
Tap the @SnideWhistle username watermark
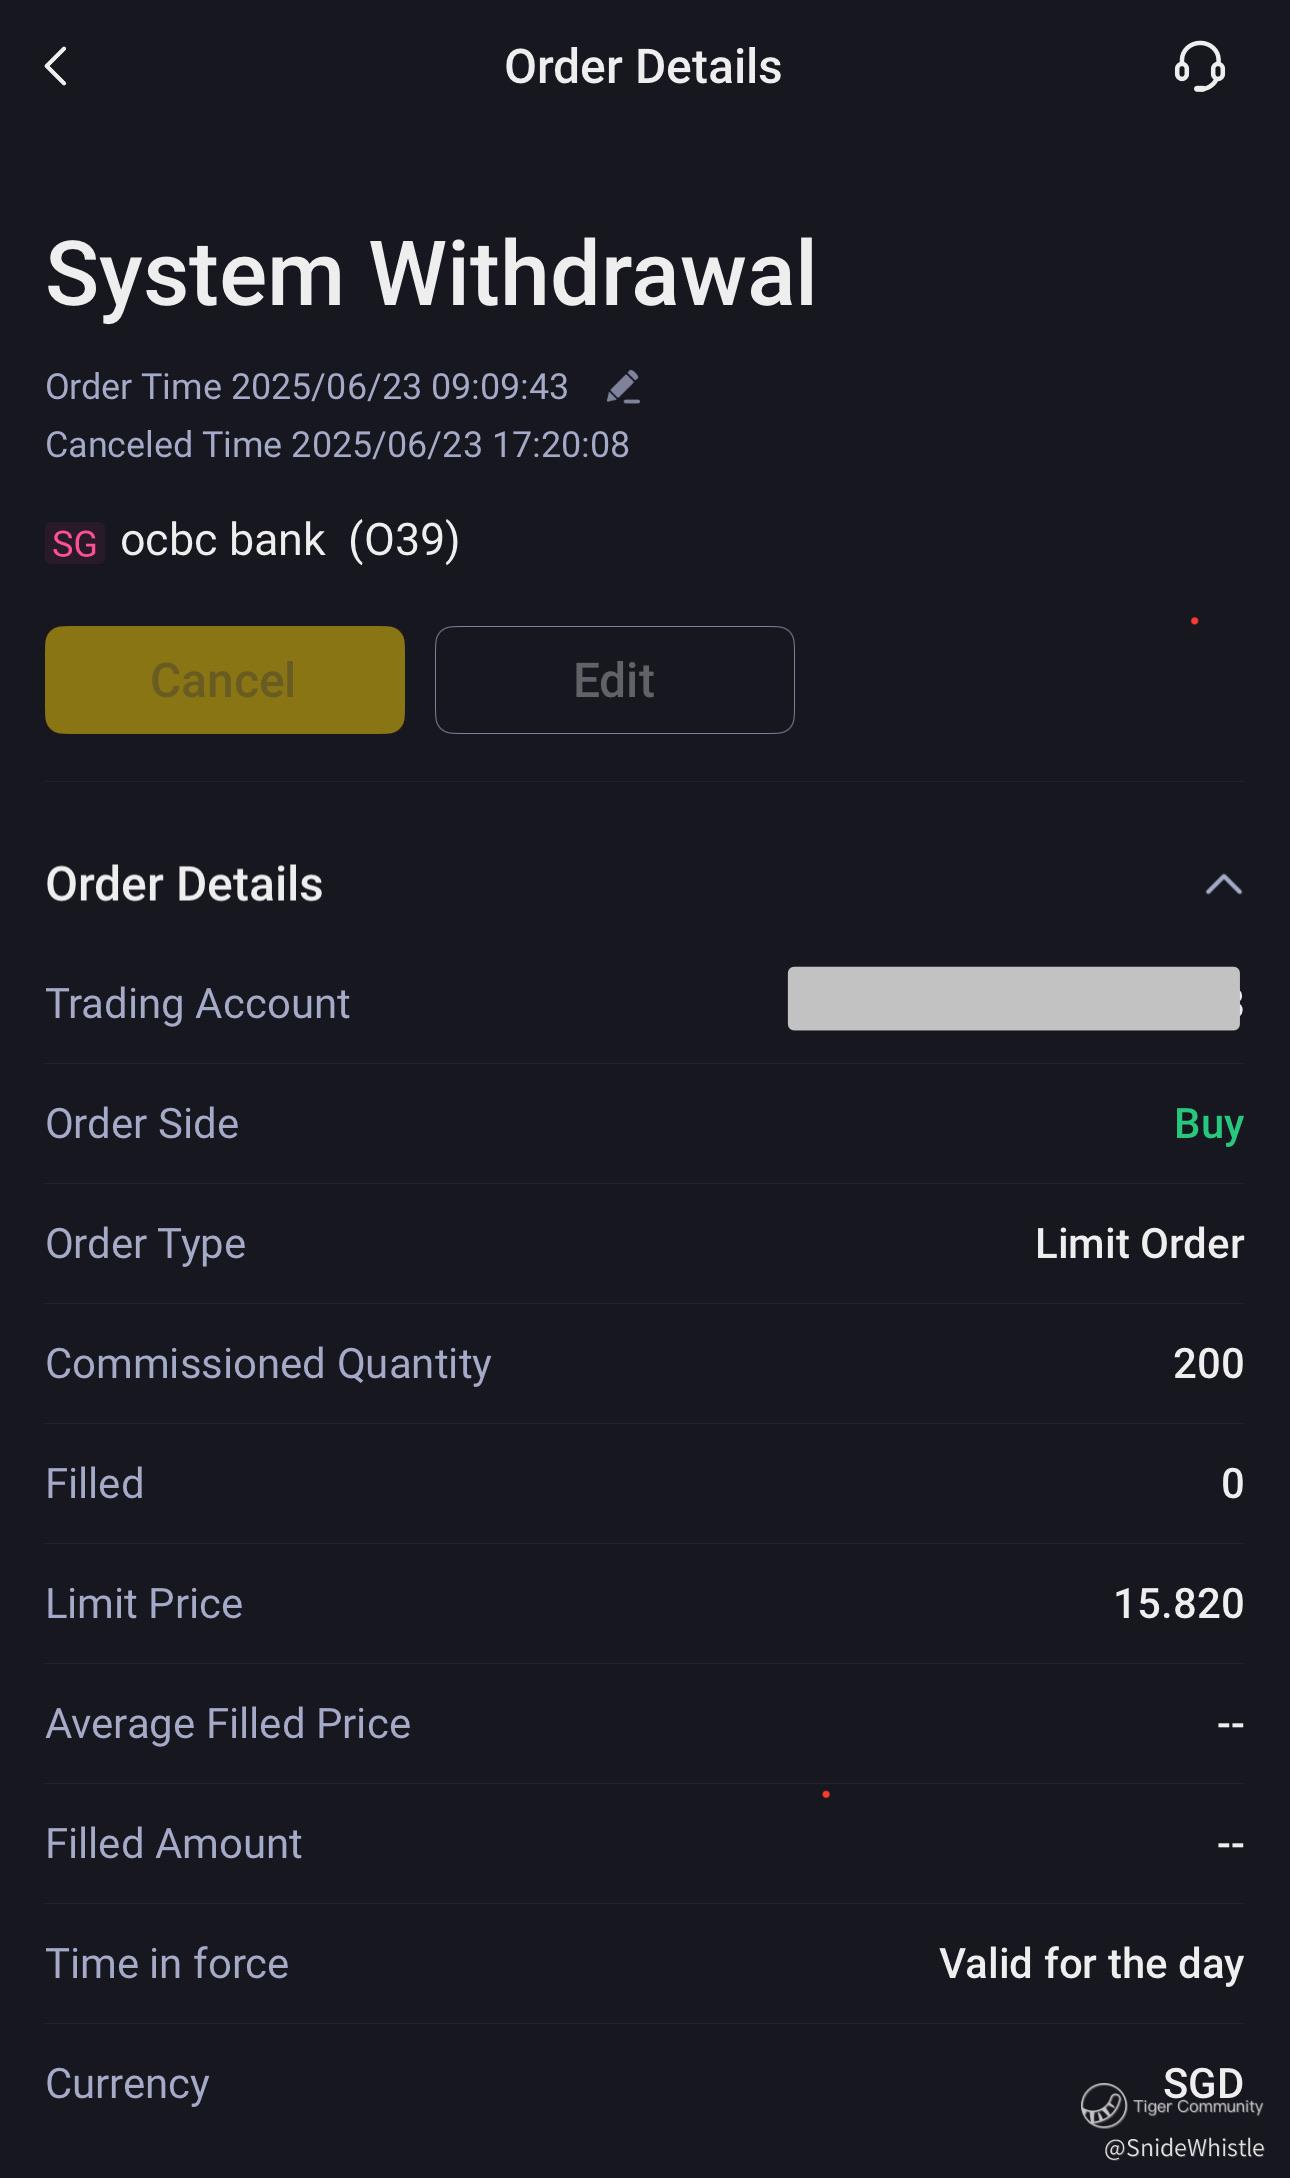1184,2148
